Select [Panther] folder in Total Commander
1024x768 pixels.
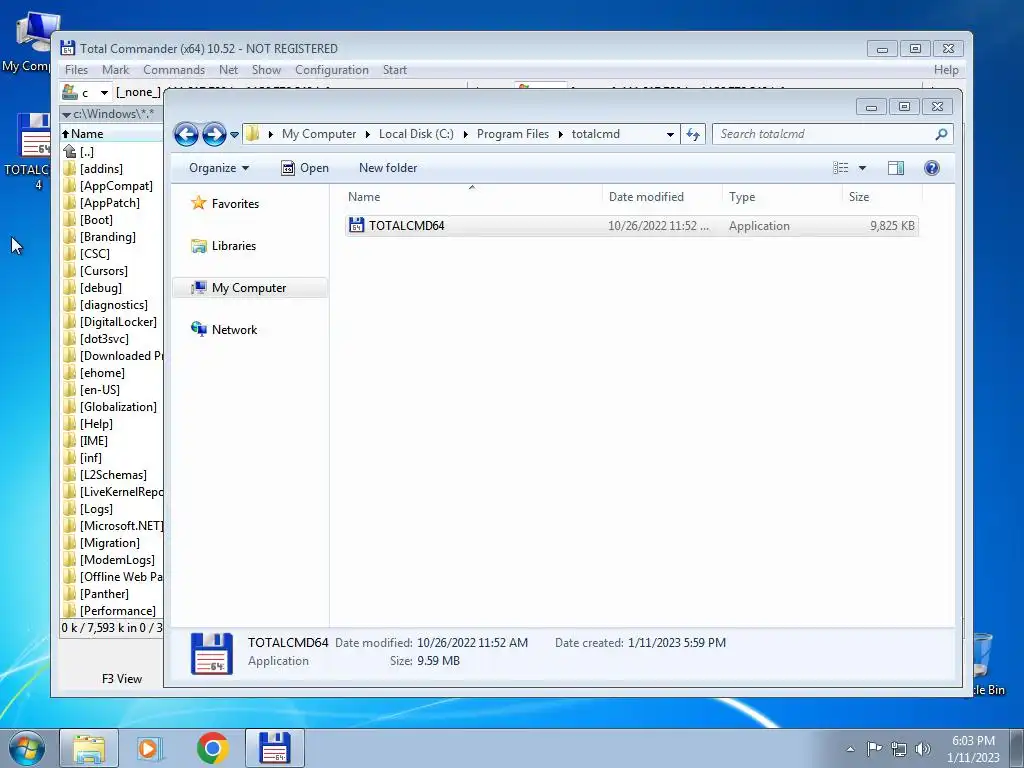pos(104,594)
